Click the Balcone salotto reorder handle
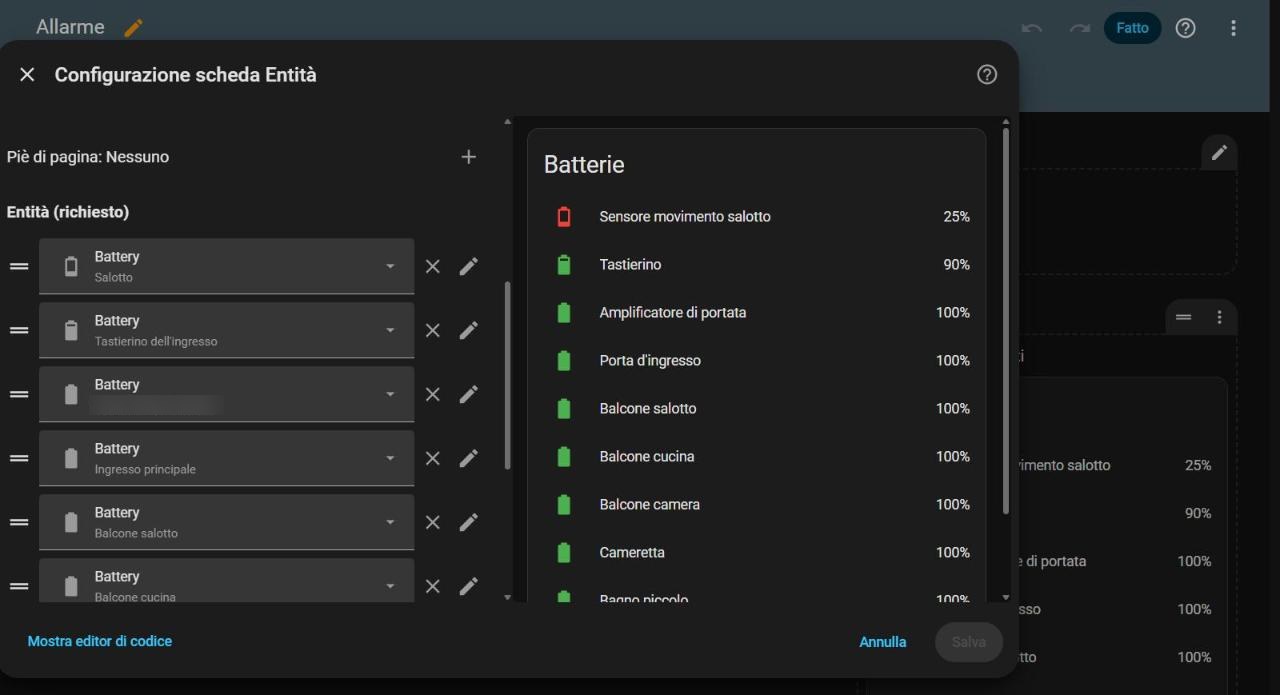The width and height of the screenshot is (1280, 695). (19, 522)
